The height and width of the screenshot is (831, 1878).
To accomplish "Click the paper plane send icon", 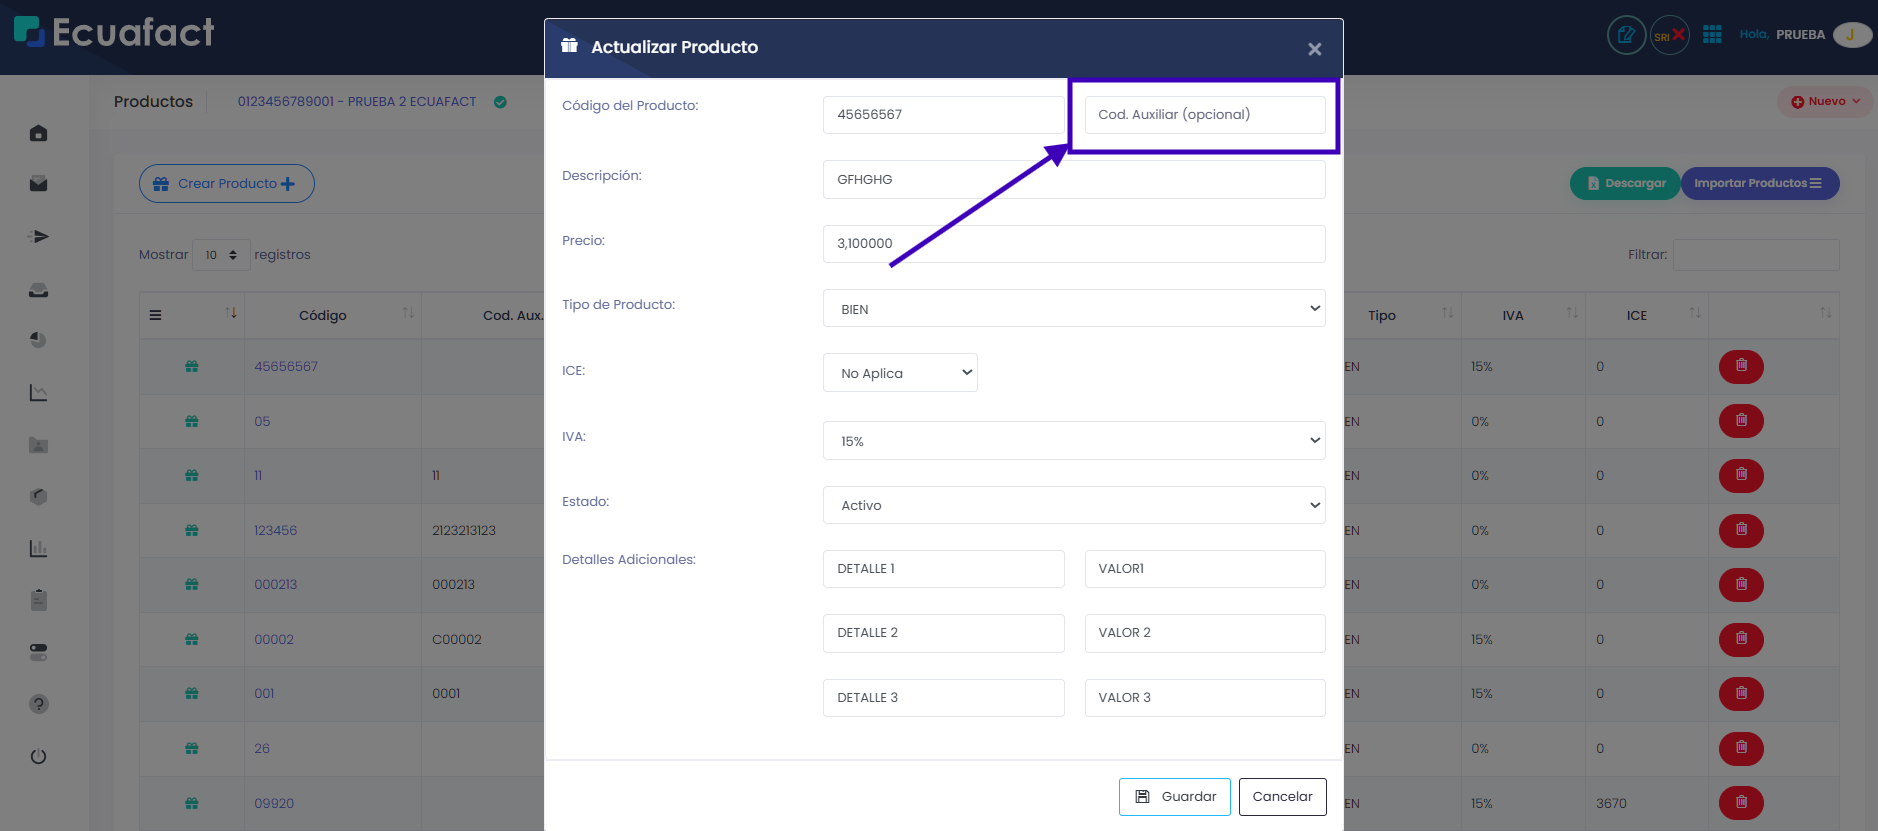I will point(38,237).
